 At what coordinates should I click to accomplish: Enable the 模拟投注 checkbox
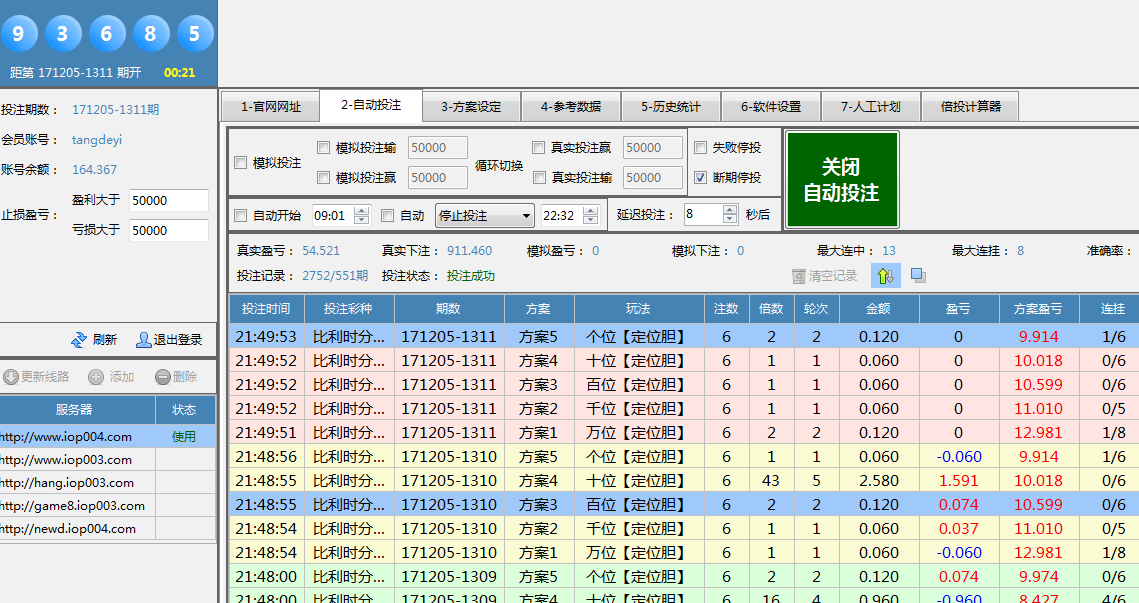[x=241, y=162]
